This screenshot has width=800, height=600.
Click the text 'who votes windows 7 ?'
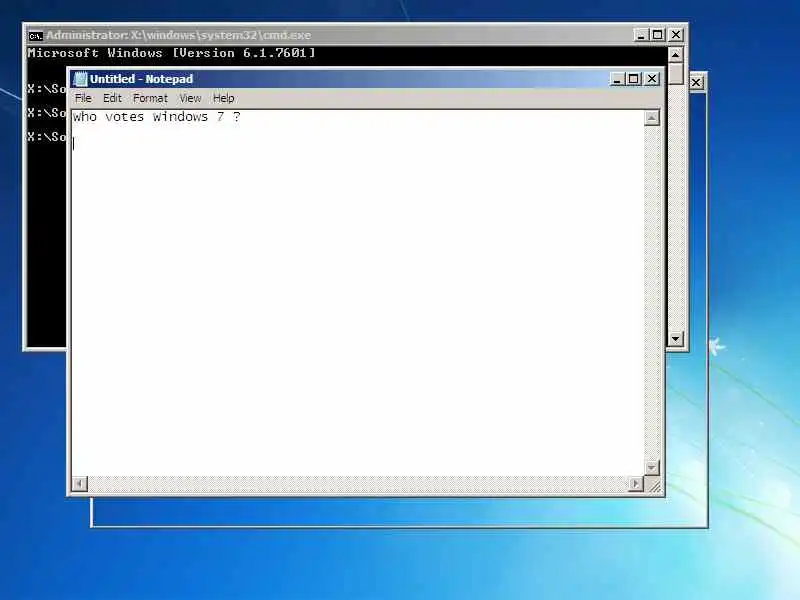[x=156, y=117]
